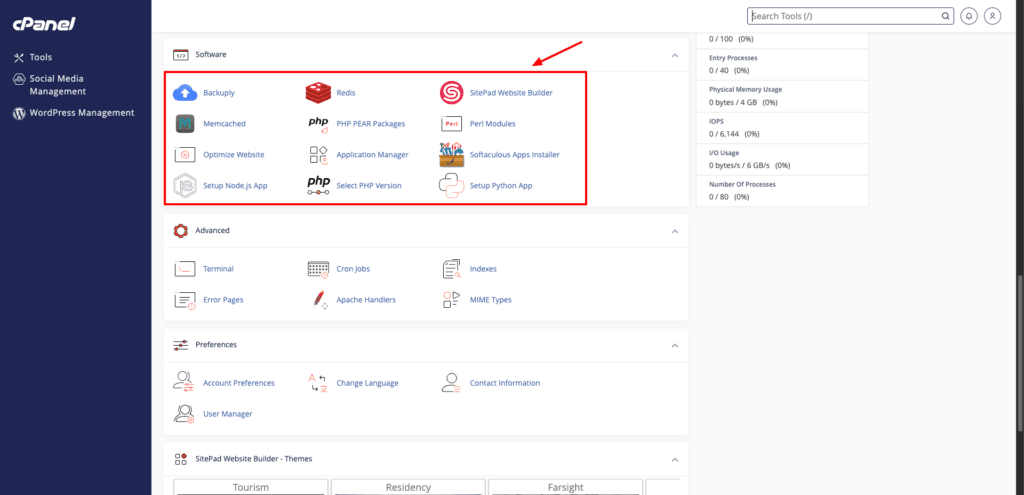Click the Select PHP Version link

click(369, 185)
